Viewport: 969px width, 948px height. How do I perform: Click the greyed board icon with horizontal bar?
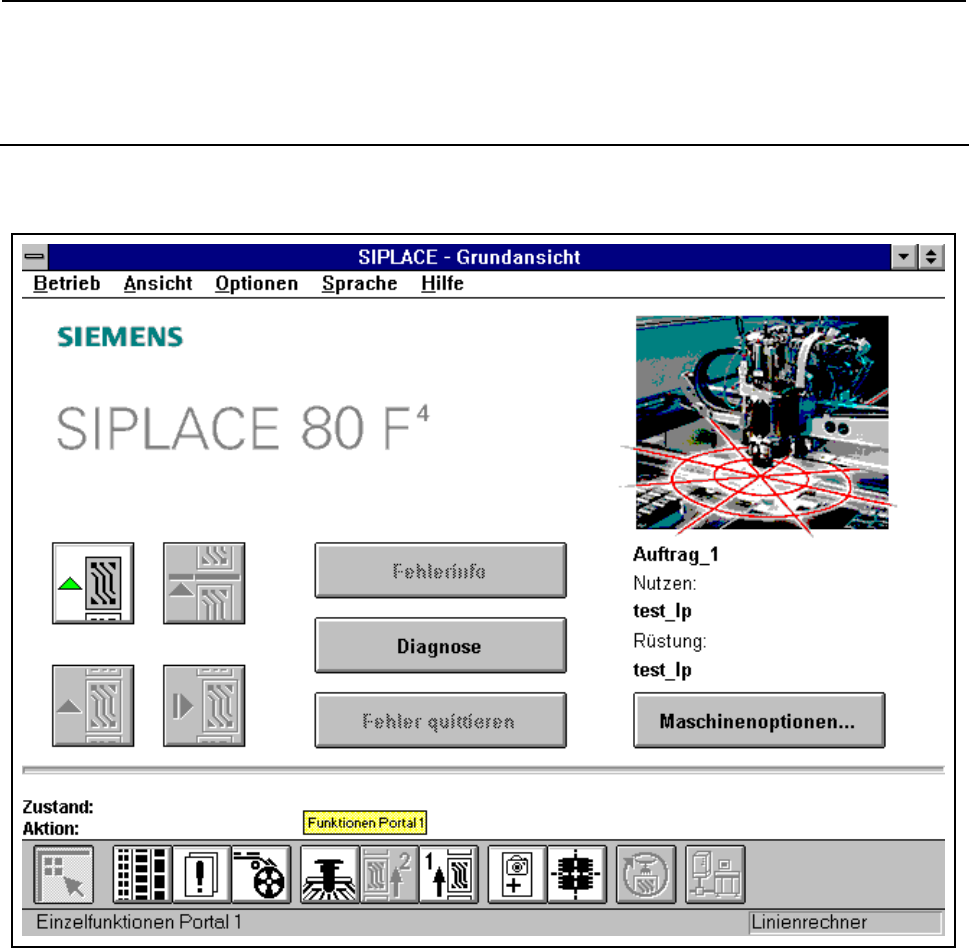pyautogui.click(x=204, y=583)
